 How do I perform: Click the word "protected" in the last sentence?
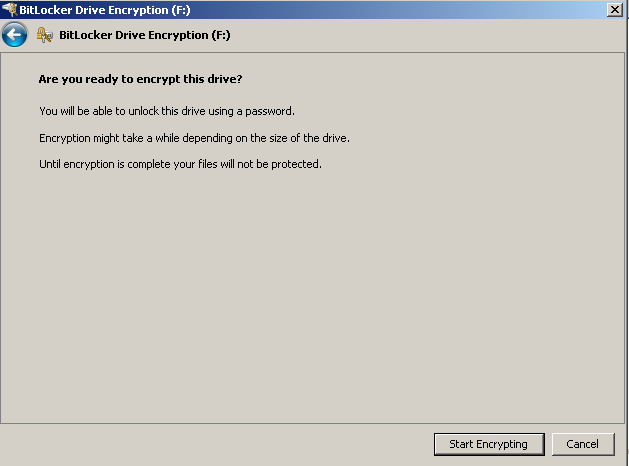[296, 164]
